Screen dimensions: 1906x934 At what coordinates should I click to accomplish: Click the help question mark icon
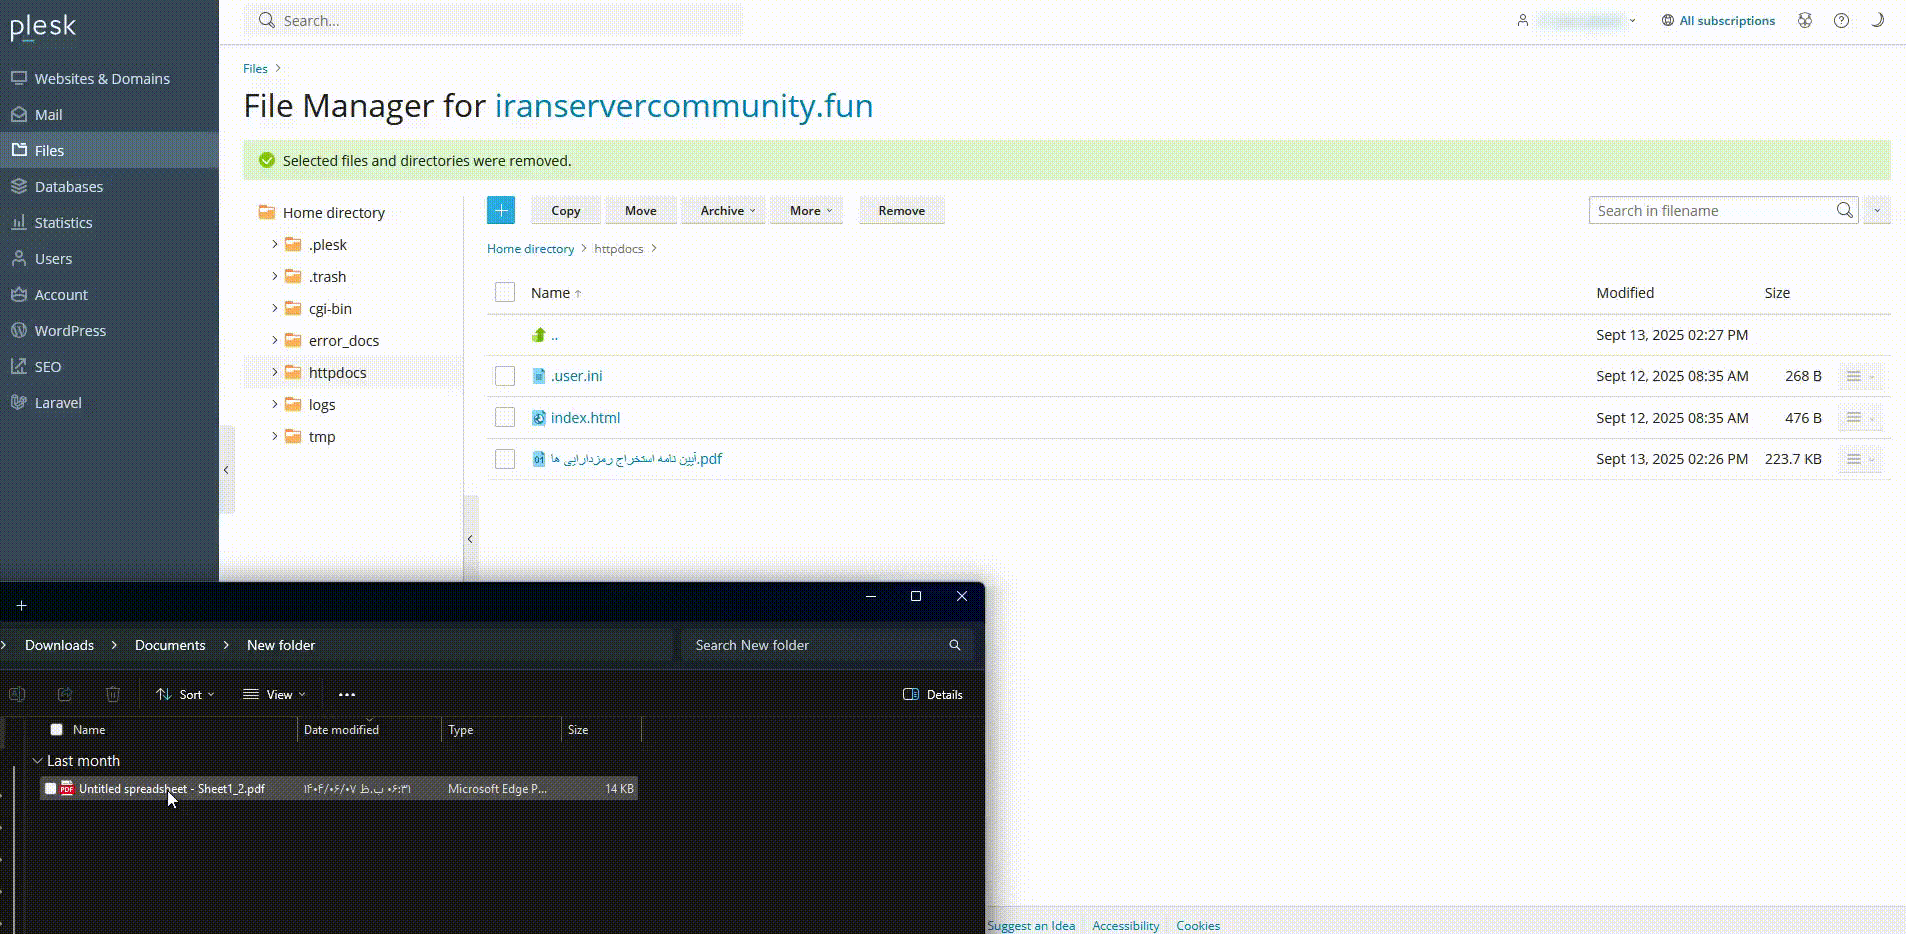[x=1841, y=20]
